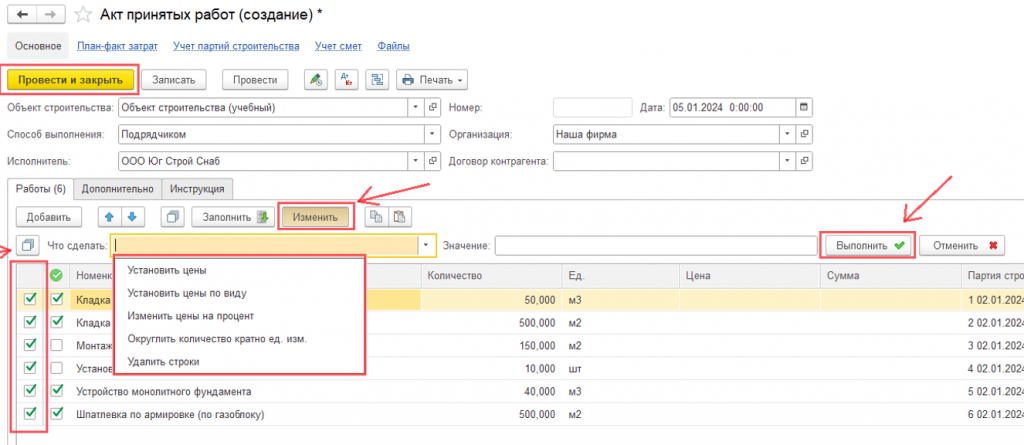Move row up with blue arrow
The width and height of the screenshot is (1024, 445).
pos(109,217)
